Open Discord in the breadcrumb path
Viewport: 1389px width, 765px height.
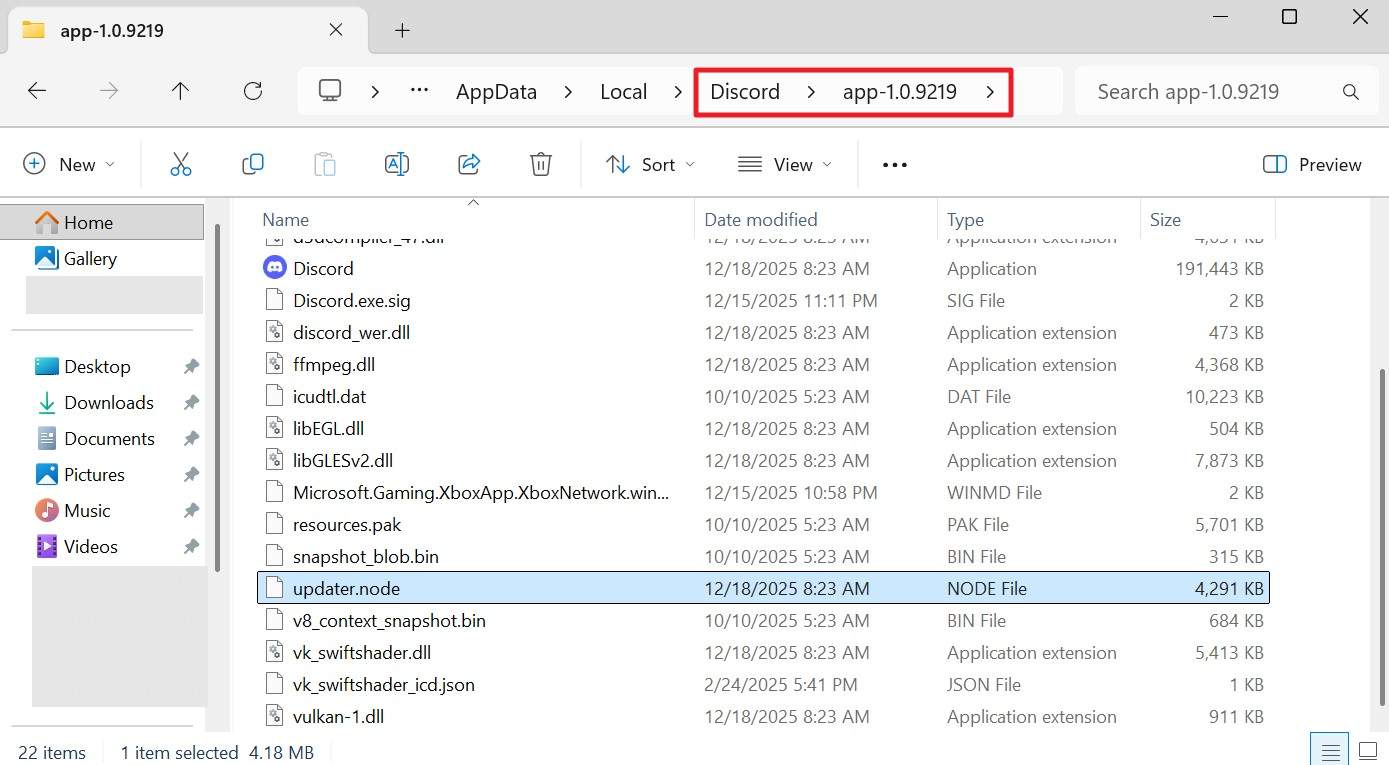click(744, 91)
